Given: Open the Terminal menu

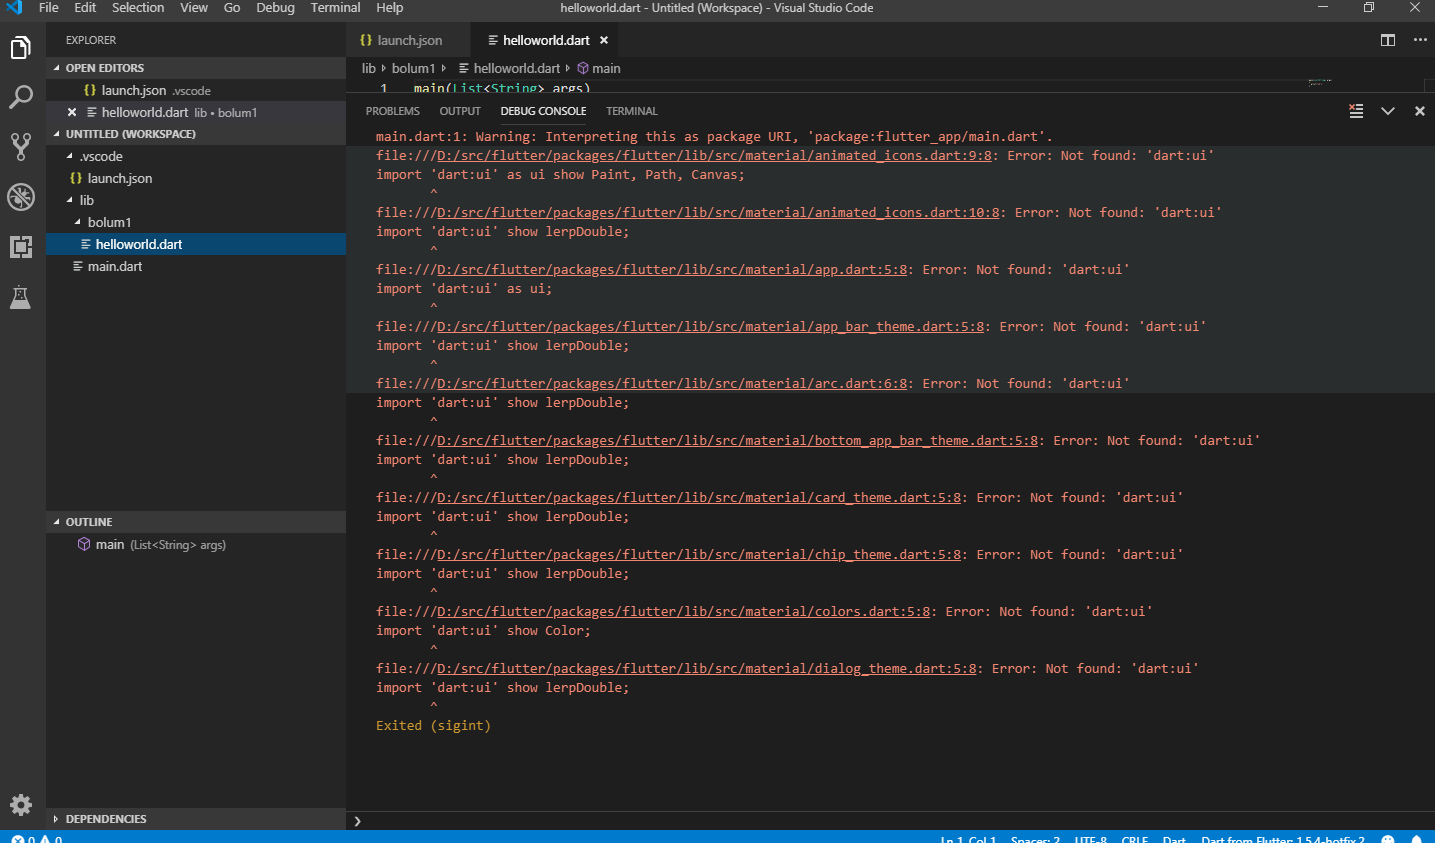Looking at the screenshot, I should coord(335,8).
